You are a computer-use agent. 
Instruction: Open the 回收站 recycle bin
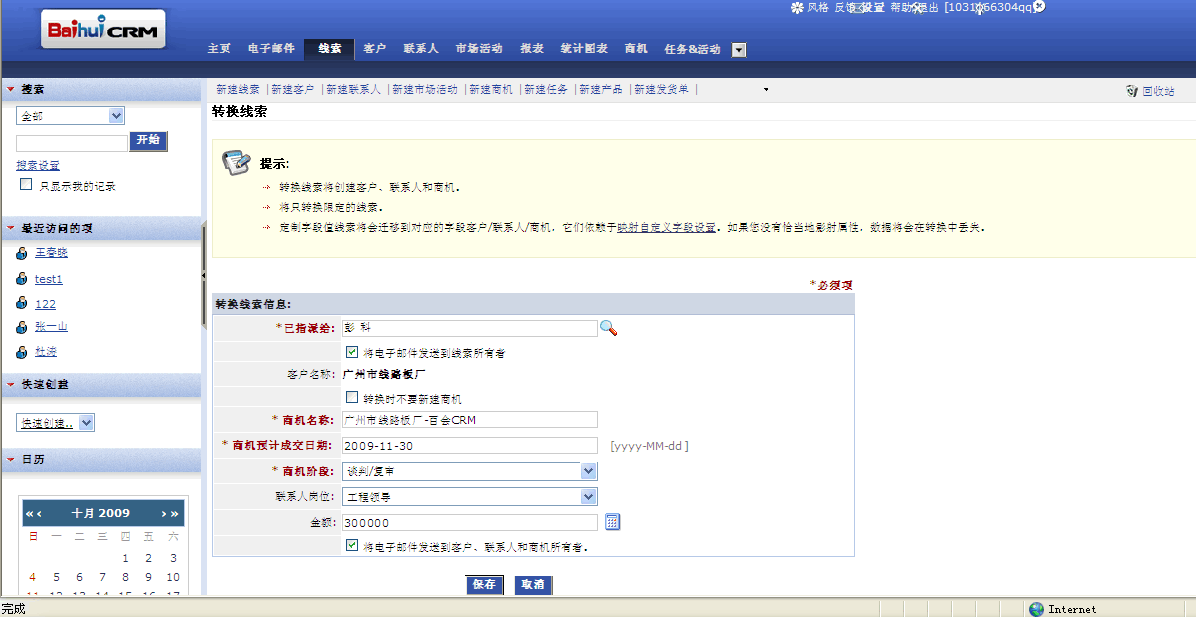pos(1150,91)
